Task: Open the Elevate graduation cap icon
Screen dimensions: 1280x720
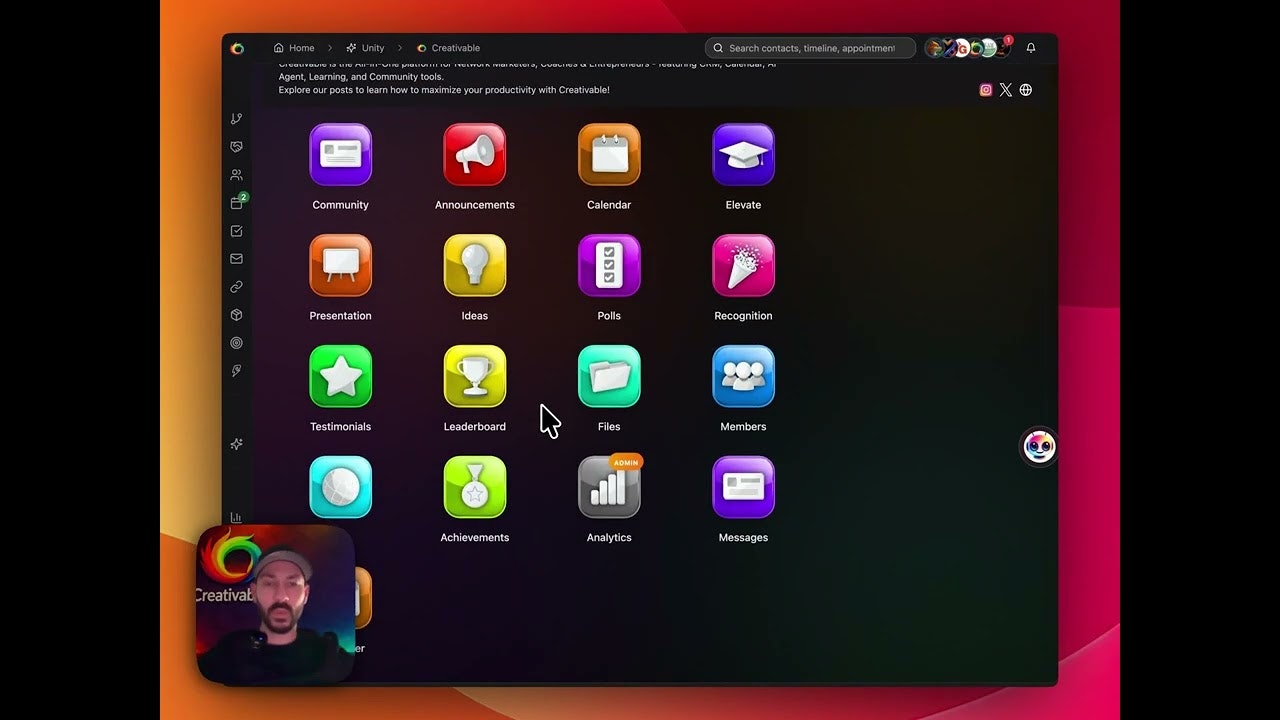Action: coord(743,154)
